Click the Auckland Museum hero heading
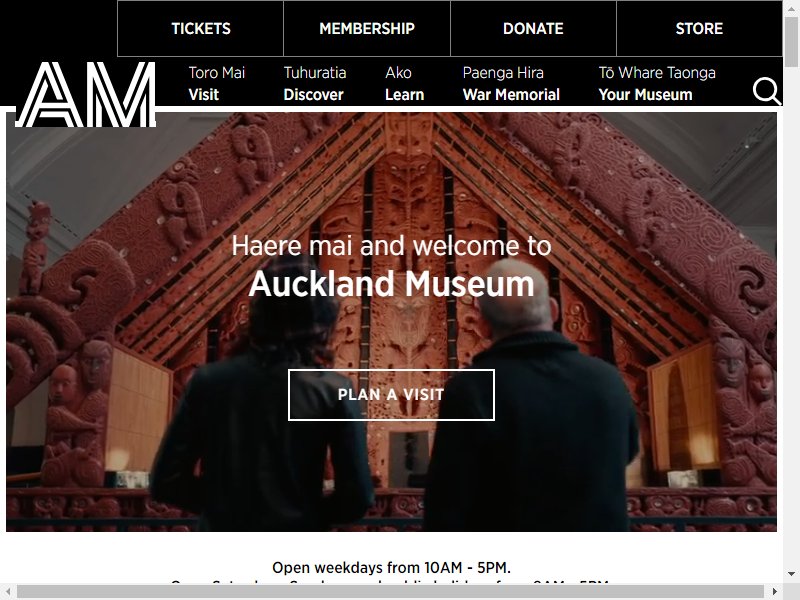 pos(391,284)
